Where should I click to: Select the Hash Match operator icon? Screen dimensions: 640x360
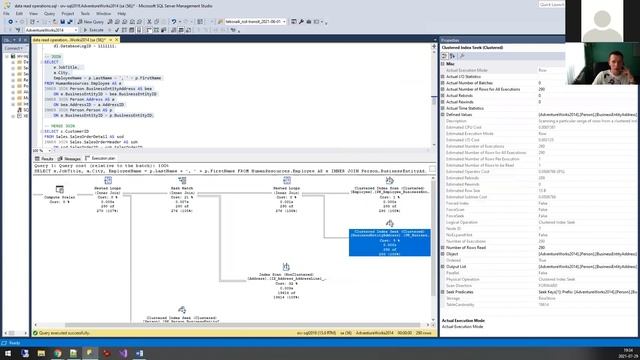click(x=182, y=180)
